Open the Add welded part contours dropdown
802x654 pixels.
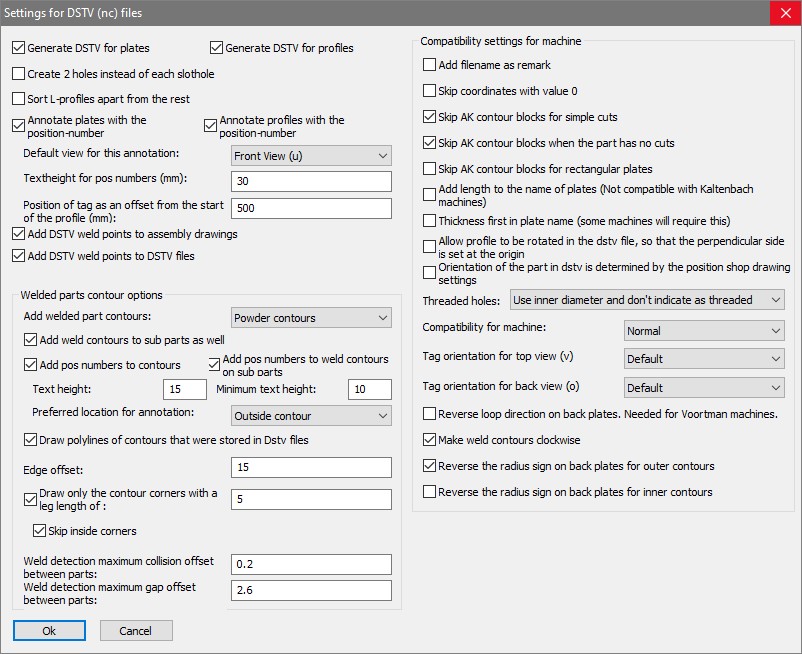tap(311, 318)
